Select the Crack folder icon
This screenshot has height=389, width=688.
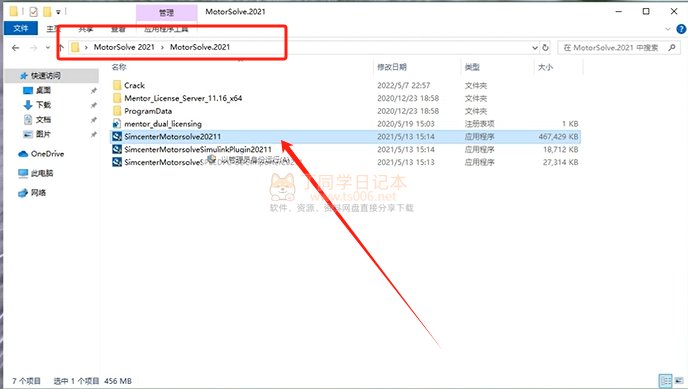pos(117,85)
